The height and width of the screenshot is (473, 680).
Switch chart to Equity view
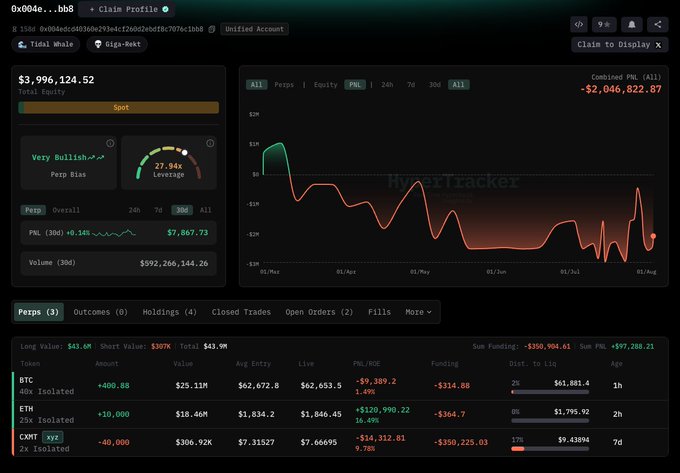[x=325, y=85]
